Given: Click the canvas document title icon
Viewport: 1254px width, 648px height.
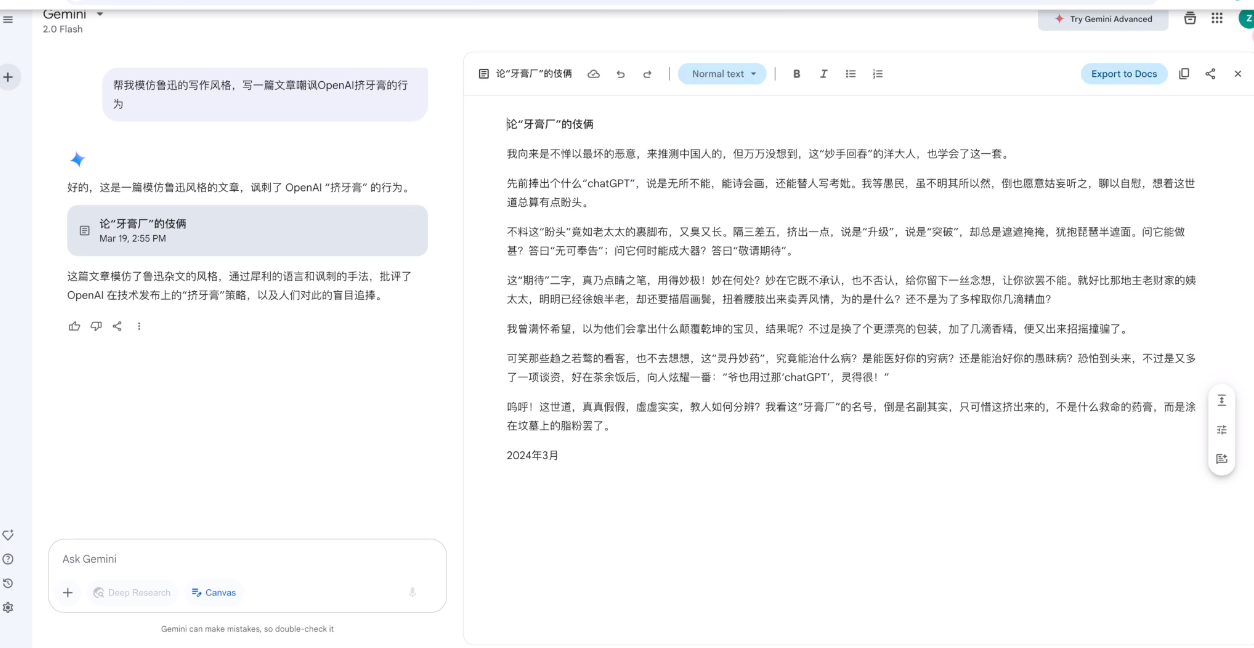Looking at the screenshot, I should [x=484, y=74].
